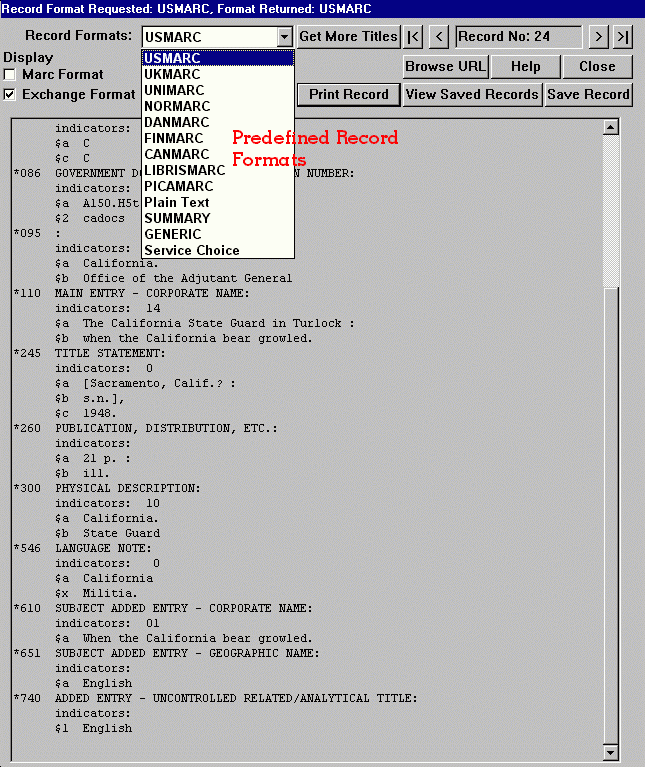
Task: Click the '$x Militia.' subfield line
Action: 96,593
